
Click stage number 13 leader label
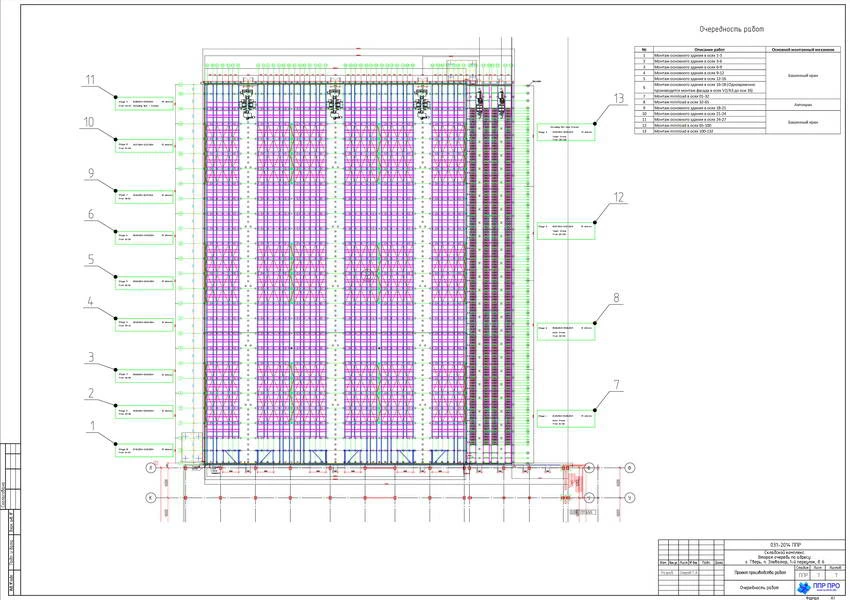[617, 98]
